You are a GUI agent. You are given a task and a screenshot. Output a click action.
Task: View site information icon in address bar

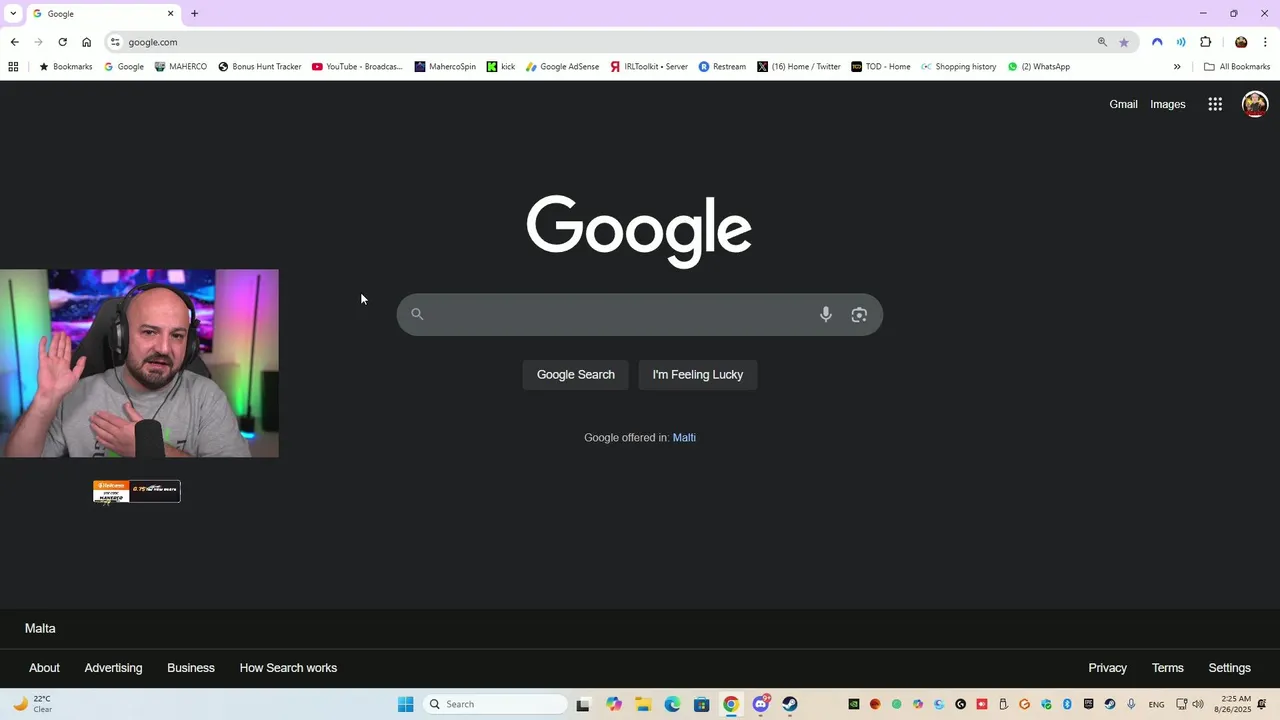pos(115,42)
